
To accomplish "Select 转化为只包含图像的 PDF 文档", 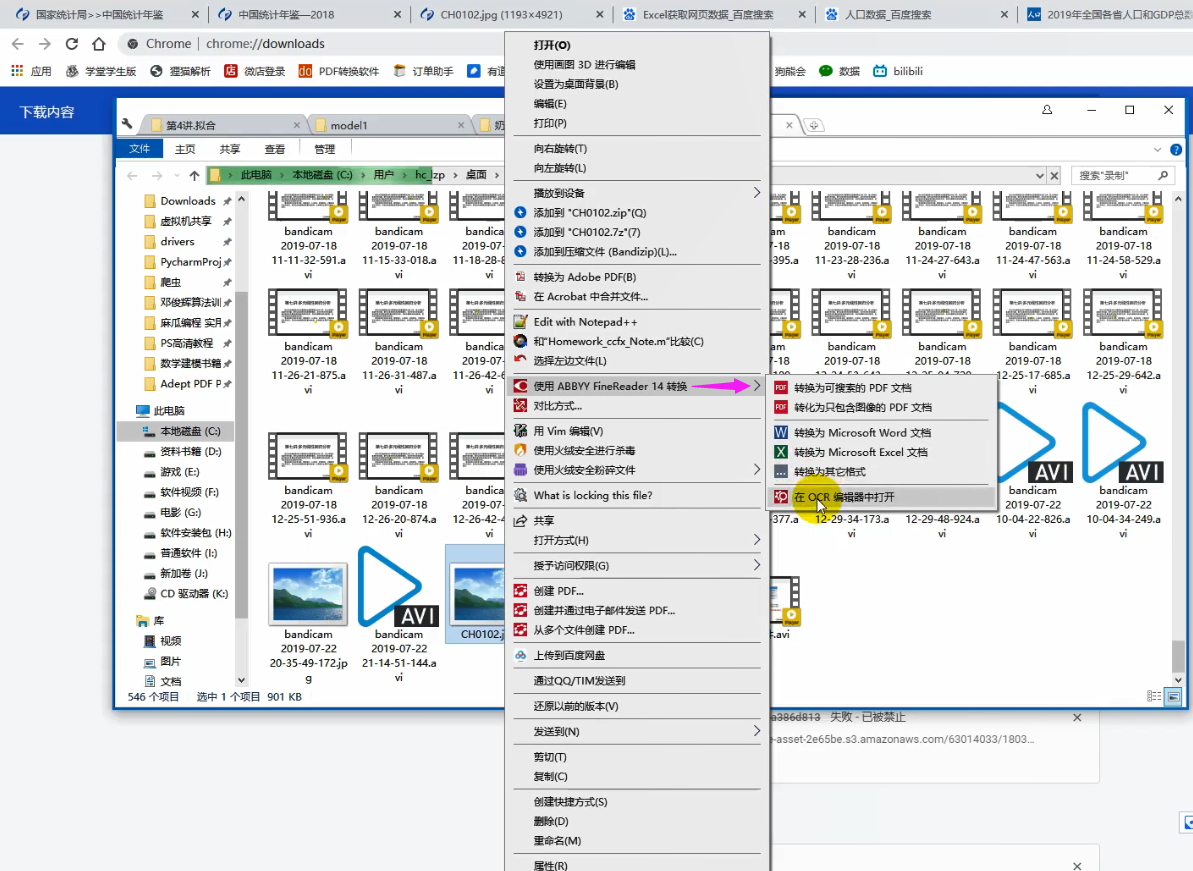I will pos(863,407).
